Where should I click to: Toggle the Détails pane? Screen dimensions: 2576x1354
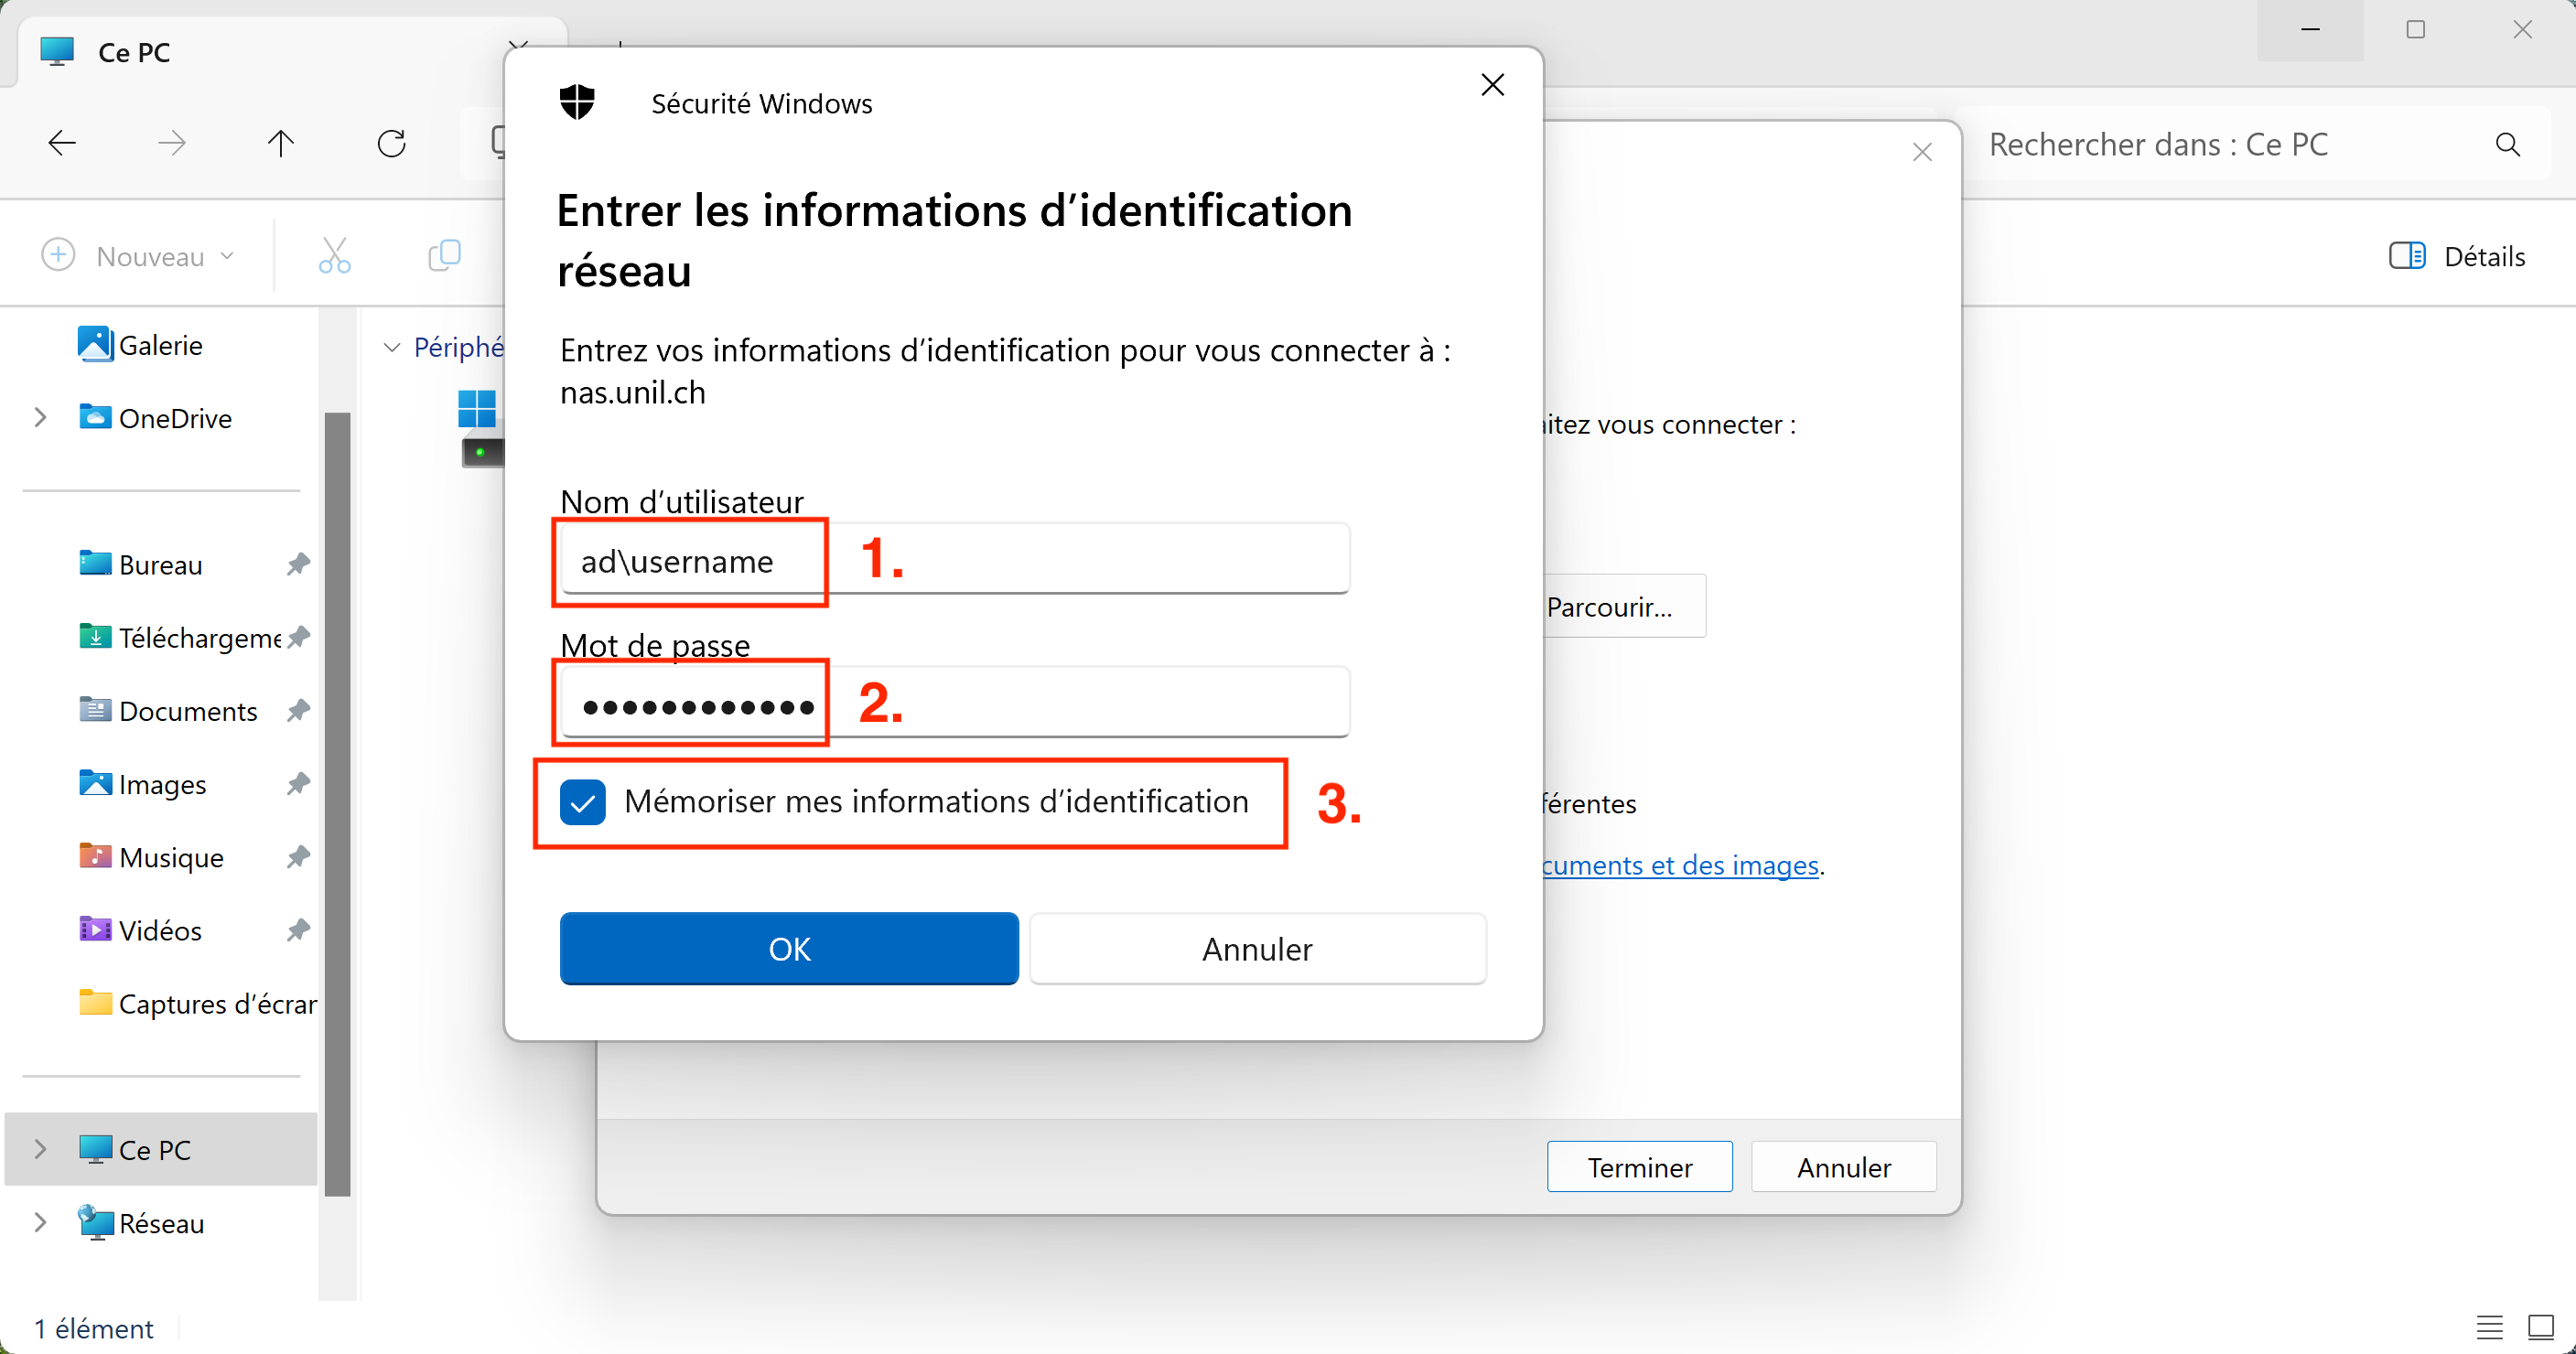point(2457,256)
